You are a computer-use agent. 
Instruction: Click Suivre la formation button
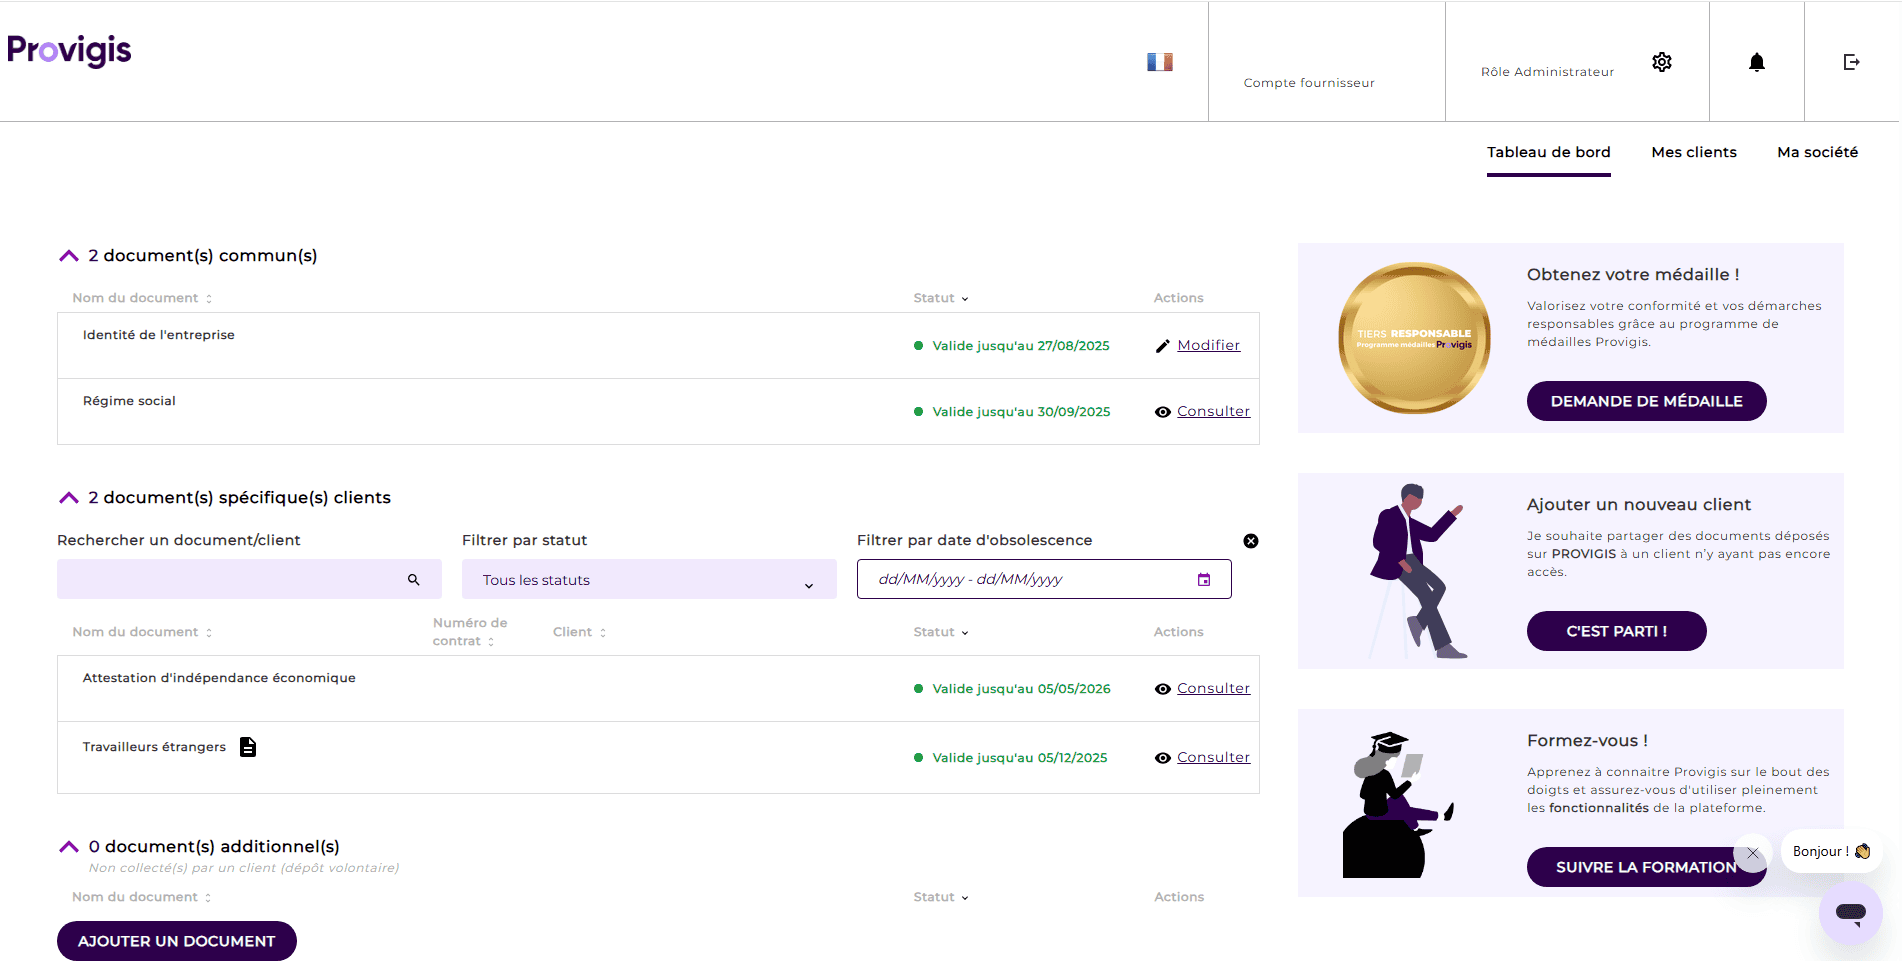[1645, 867]
